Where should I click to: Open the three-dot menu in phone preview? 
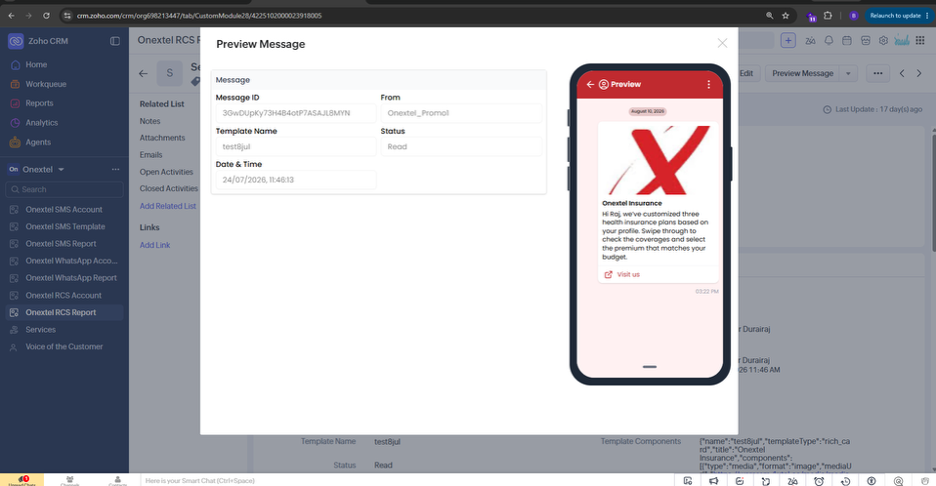[x=709, y=85]
